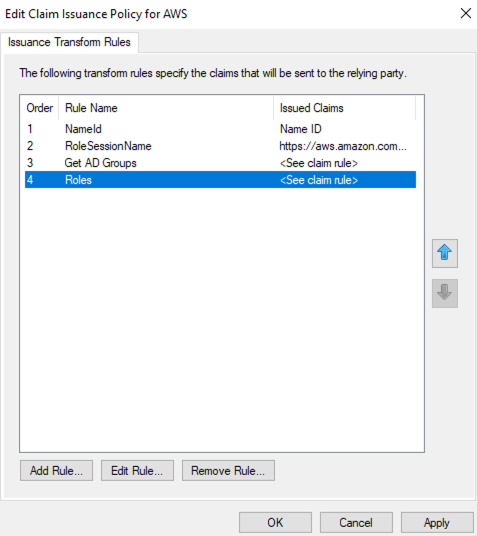Close the Edit Claim Issuance Policy dialog
This screenshot has width=477, height=536.
[465, 13]
